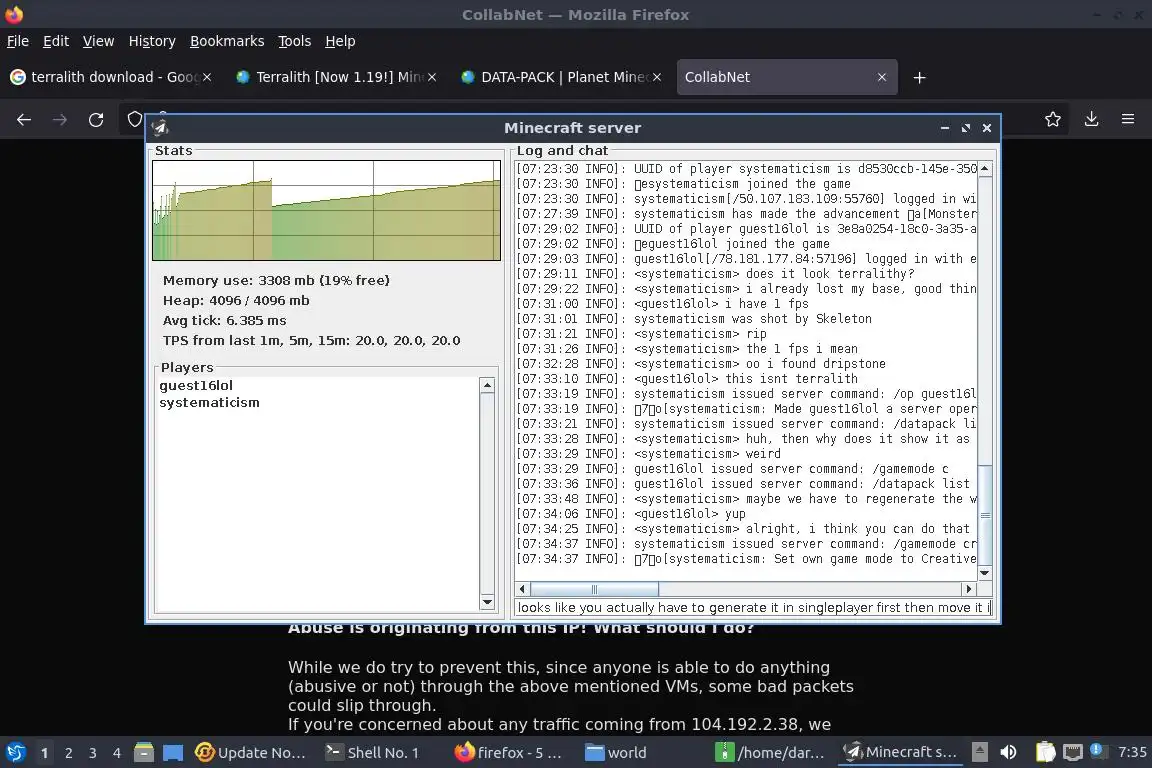Open the File menu in Firefox

[x=18, y=41]
